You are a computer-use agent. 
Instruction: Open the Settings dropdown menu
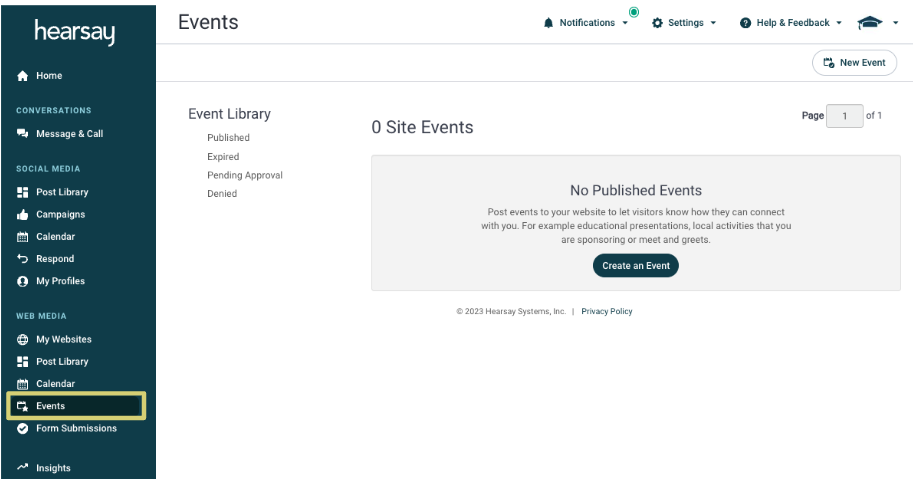pyautogui.click(x=685, y=23)
